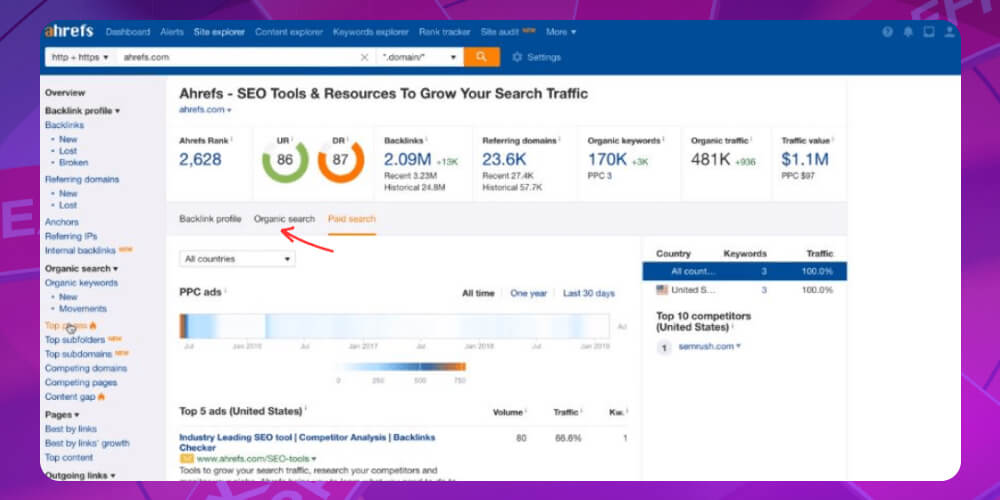The image size is (1000, 500).
Task: Select the United States row in country table
Action: pos(744,290)
